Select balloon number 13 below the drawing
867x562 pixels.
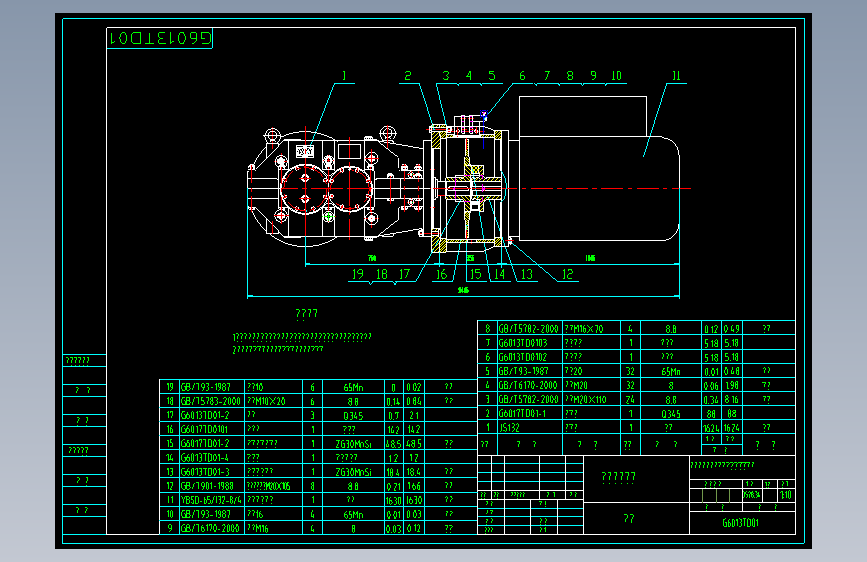click(x=526, y=274)
